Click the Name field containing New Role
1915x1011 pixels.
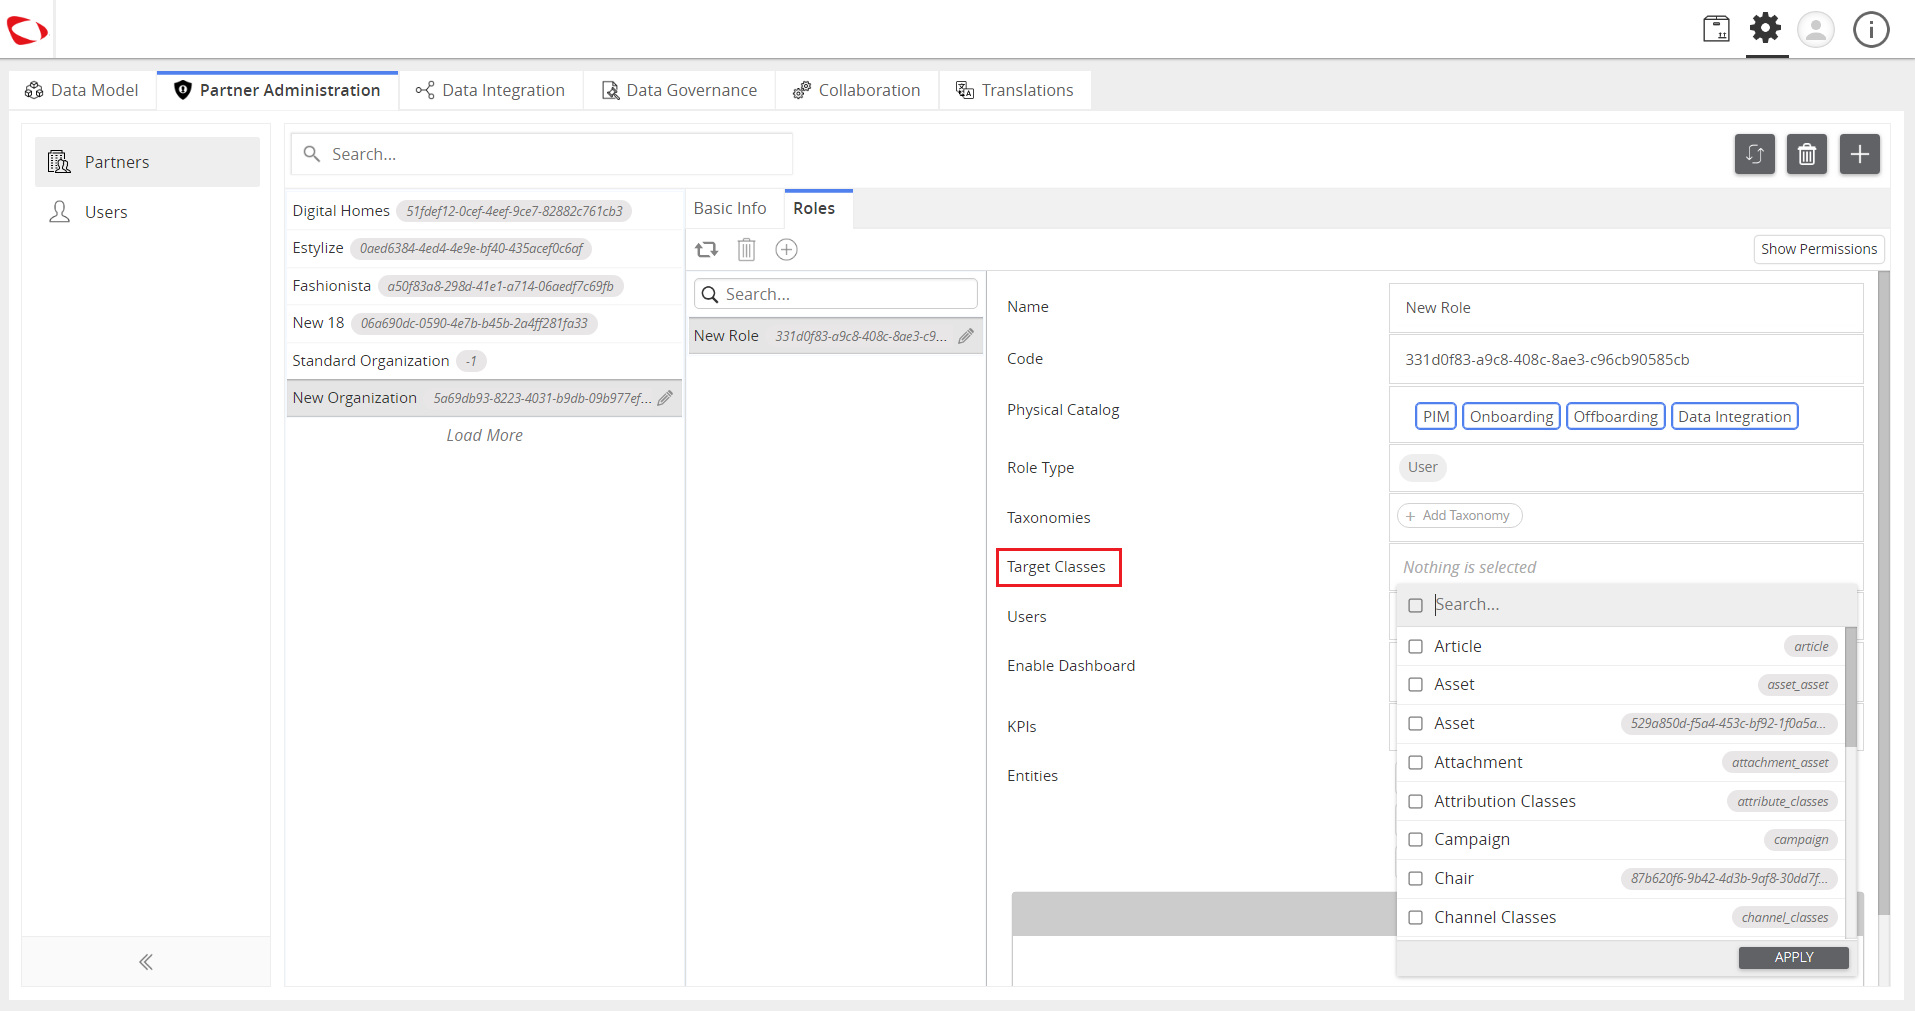pos(1626,308)
